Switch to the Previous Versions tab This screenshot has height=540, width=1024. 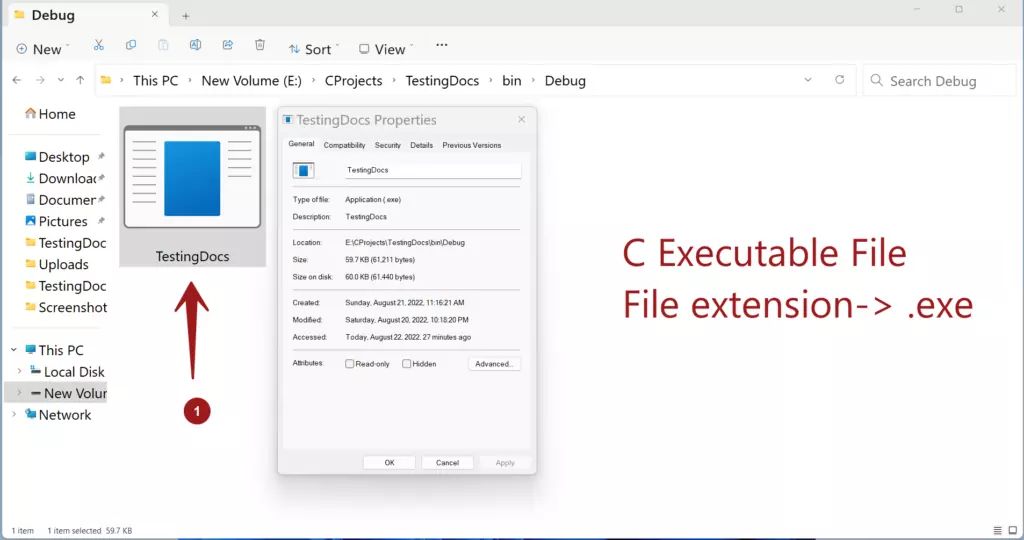pyautogui.click(x=472, y=145)
